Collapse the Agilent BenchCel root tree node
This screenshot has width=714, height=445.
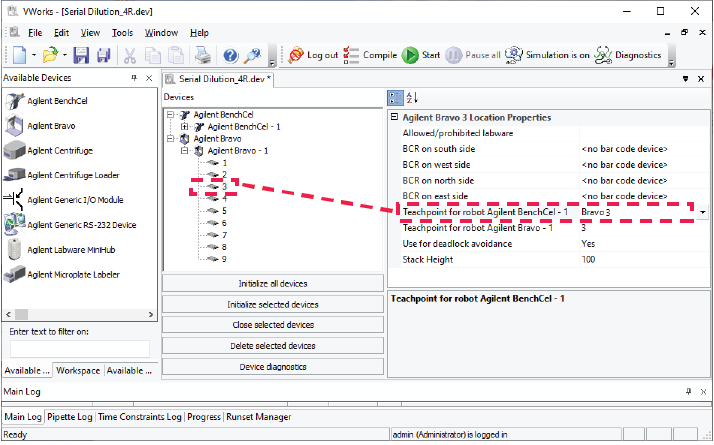coord(170,115)
